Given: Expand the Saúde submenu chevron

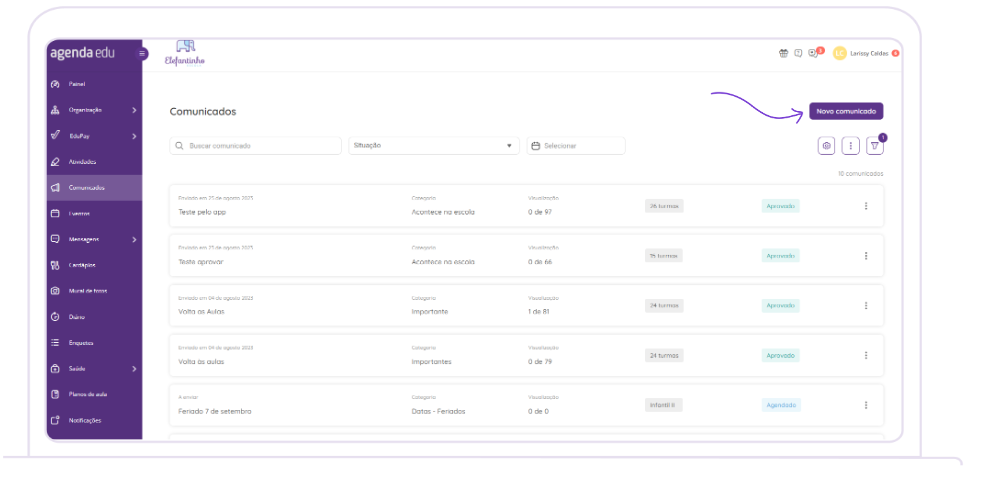Looking at the screenshot, I should (134, 369).
